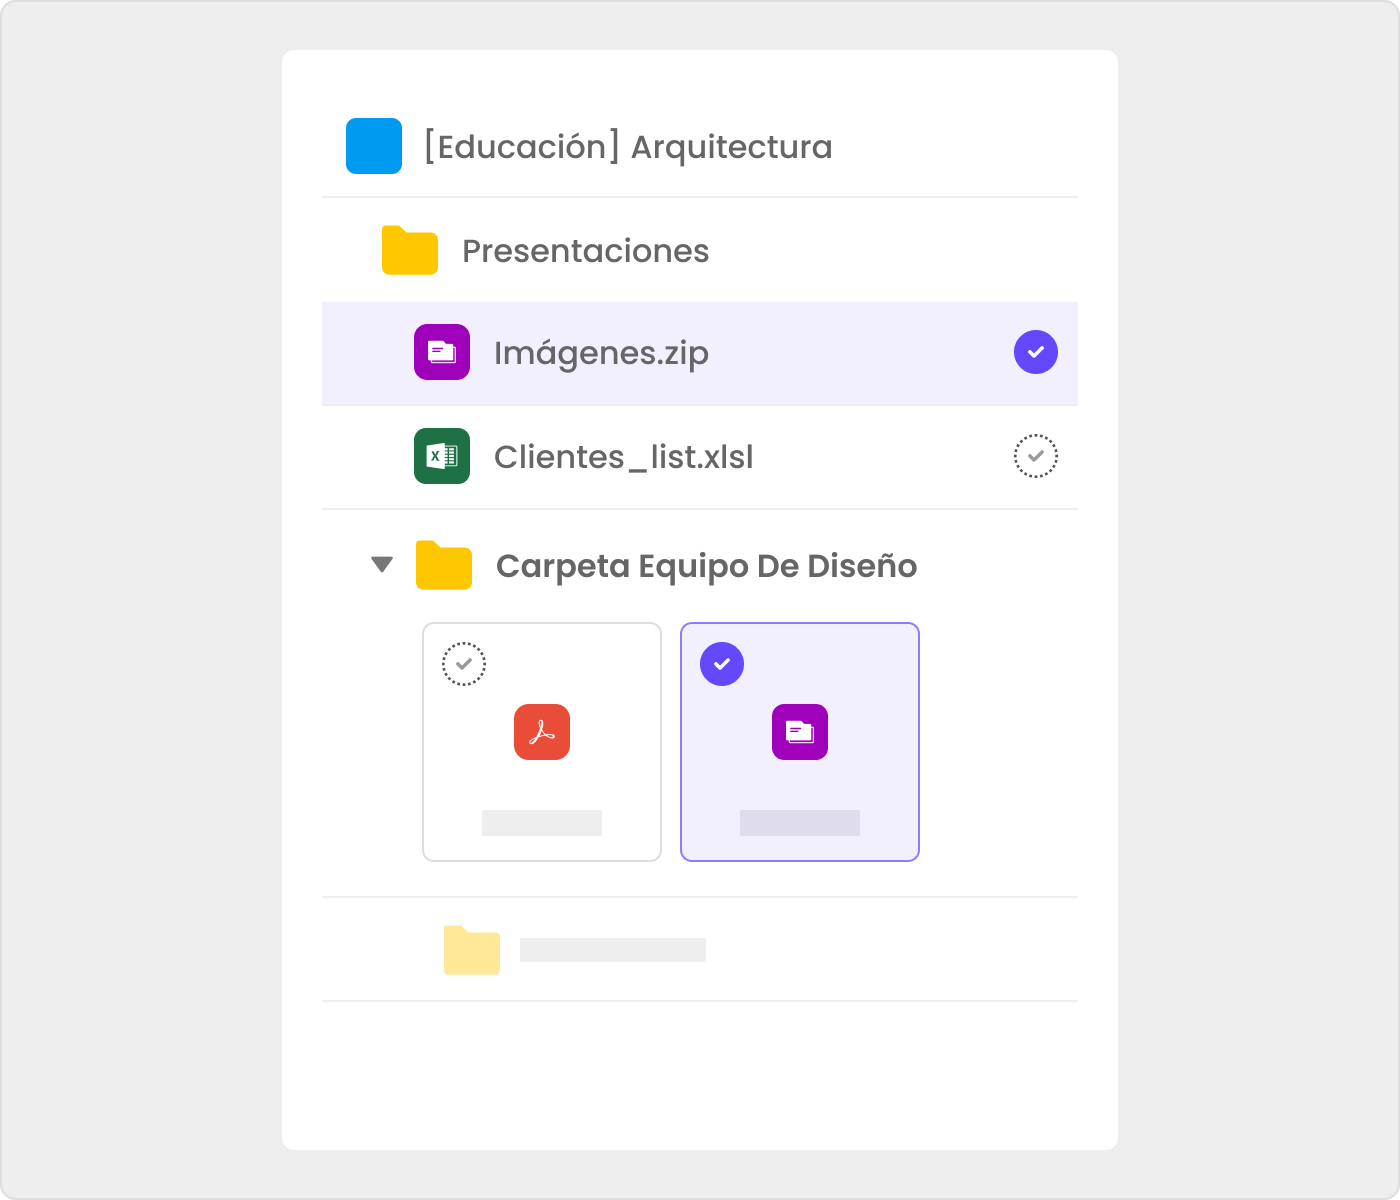Click the blue Arquitectura workspace square icon
1400x1200 pixels.
tap(374, 146)
